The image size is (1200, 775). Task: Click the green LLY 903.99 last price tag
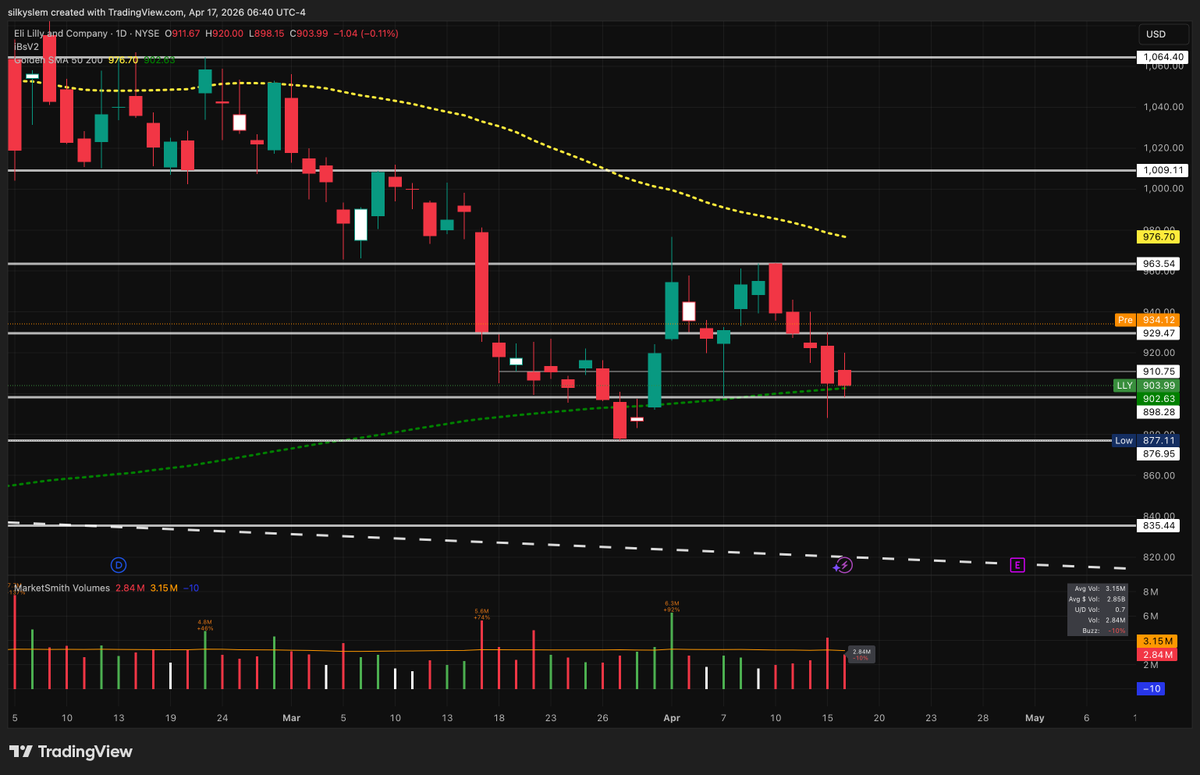pyautogui.click(x=1147, y=385)
